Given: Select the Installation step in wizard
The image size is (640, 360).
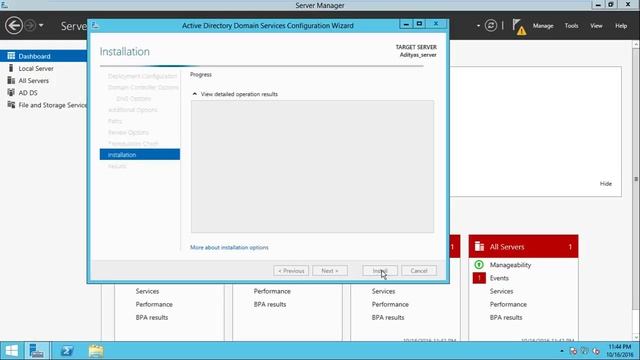Looking at the screenshot, I should pyautogui.click(x=140, y=154).
